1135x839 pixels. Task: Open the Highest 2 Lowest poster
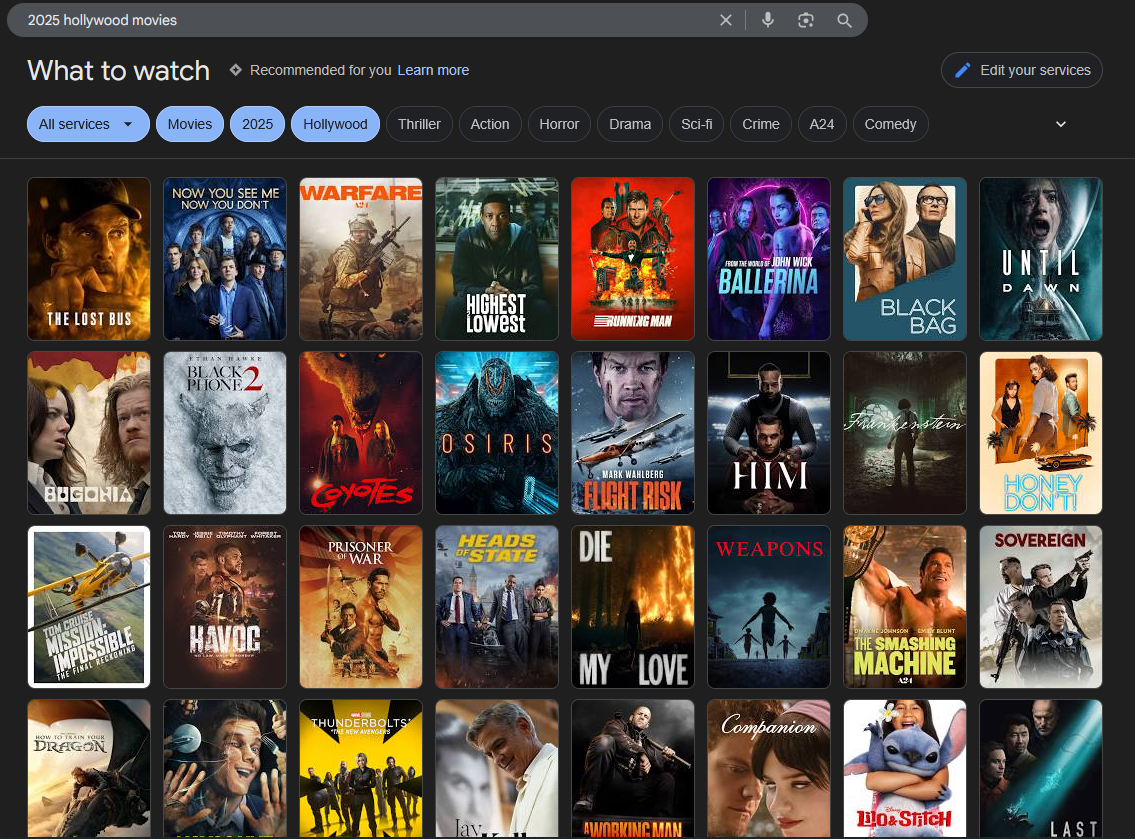(497, 259)
